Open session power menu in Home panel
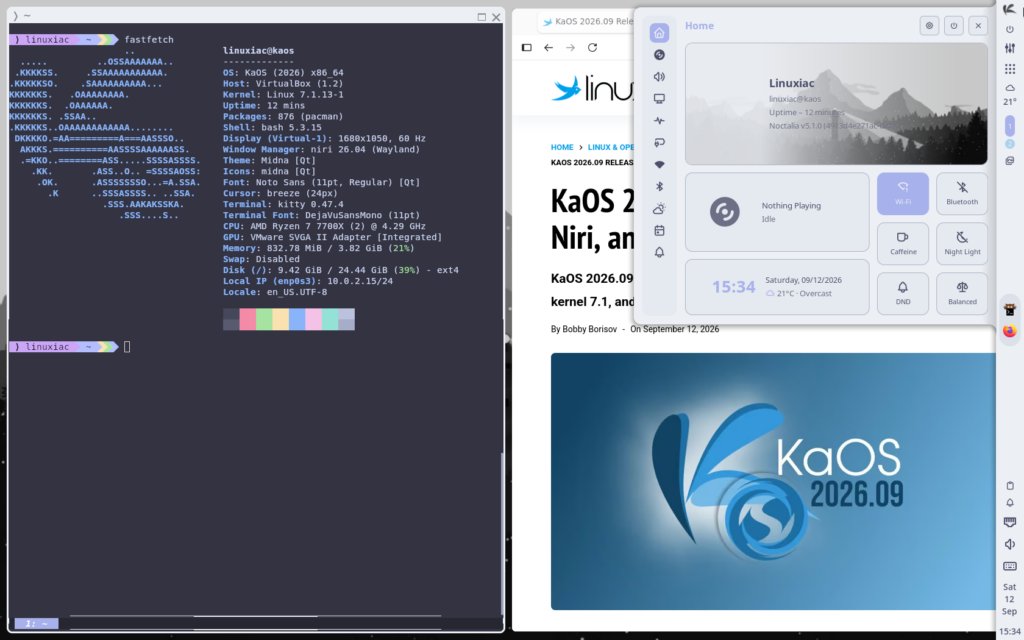 (x=953, y=25)
